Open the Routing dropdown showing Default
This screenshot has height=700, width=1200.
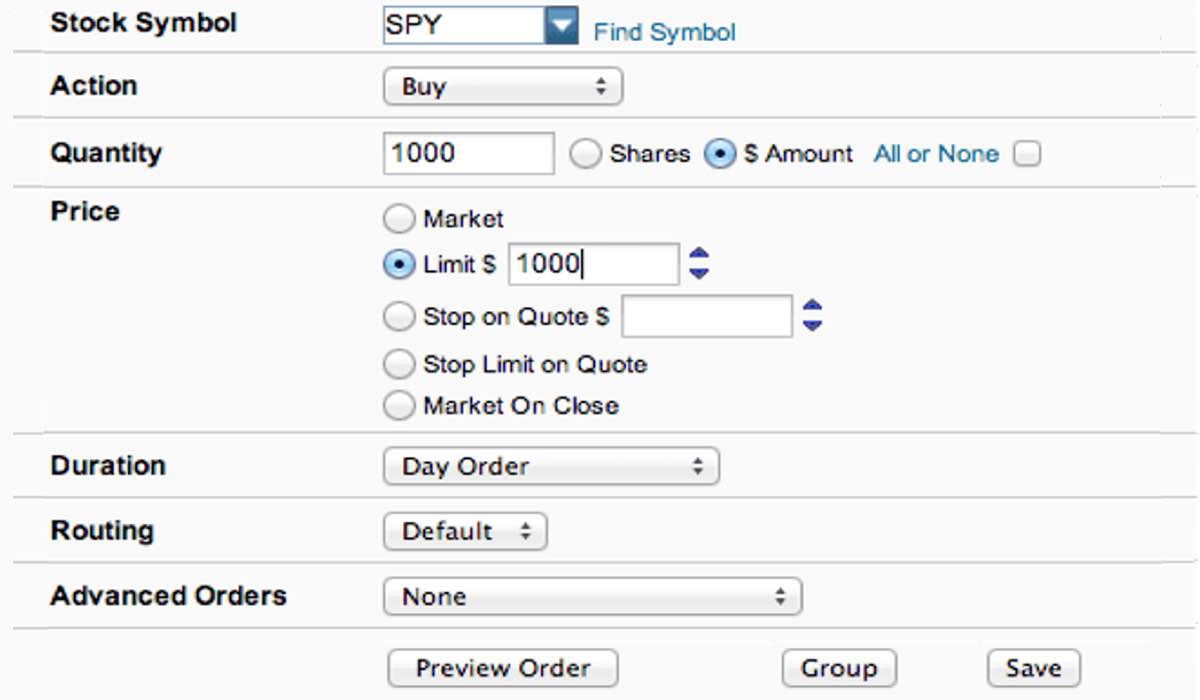point(465,531)
